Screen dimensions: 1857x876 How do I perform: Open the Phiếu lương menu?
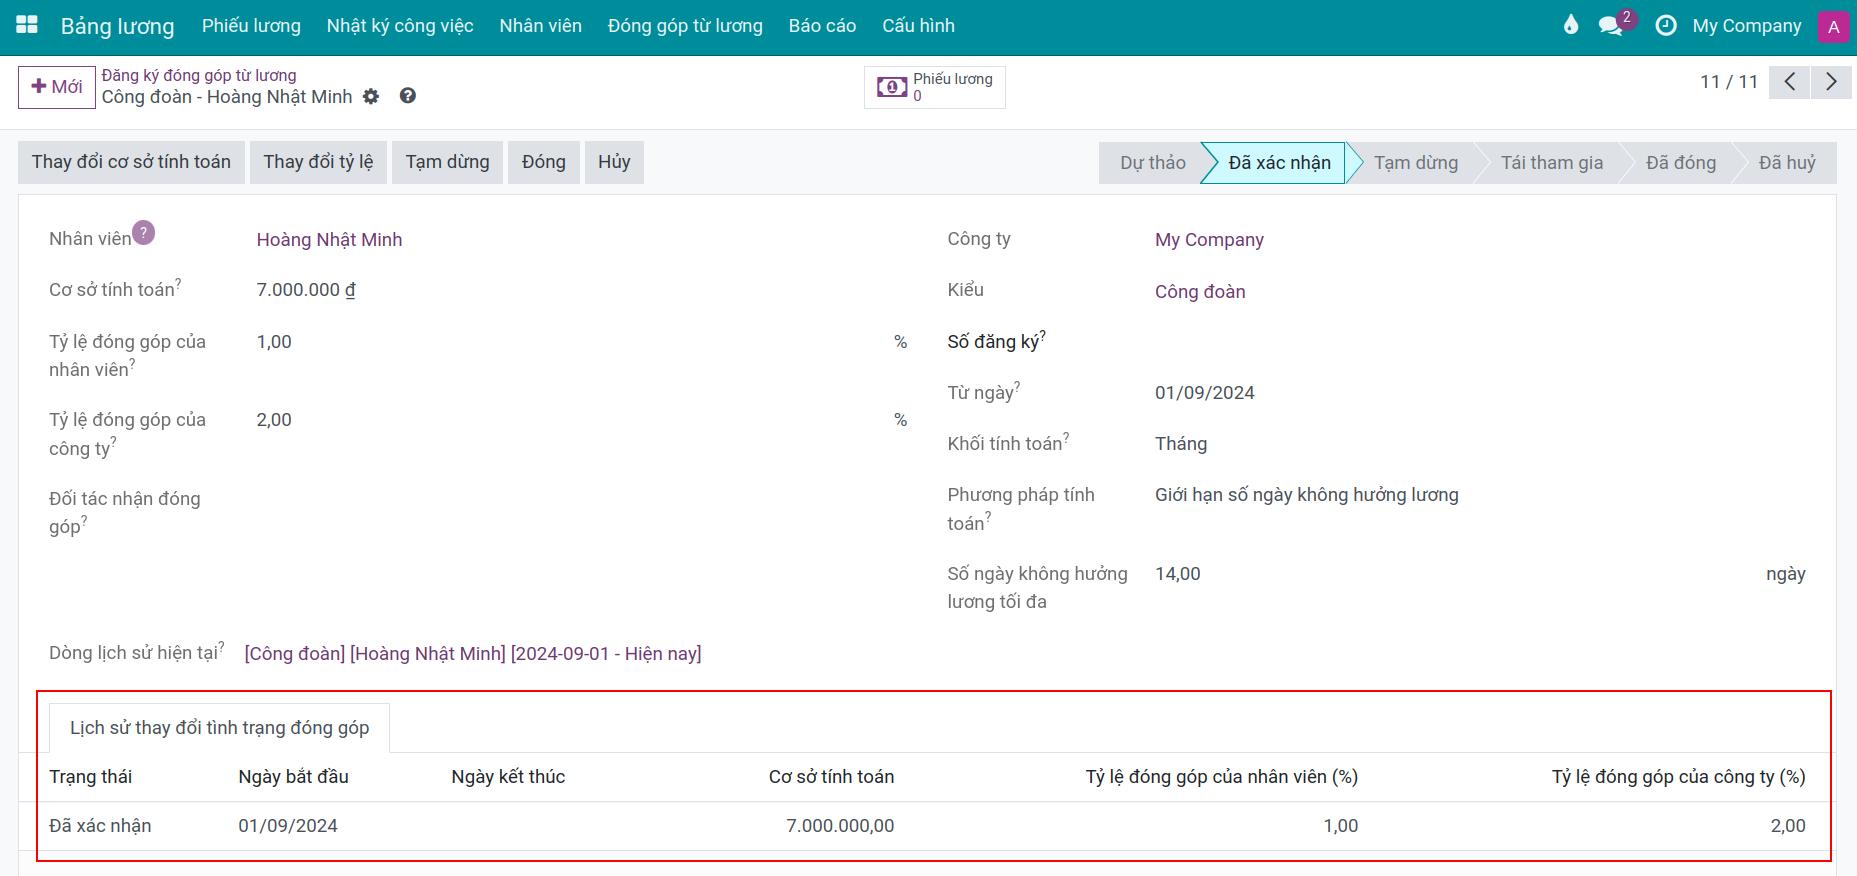(x=251, y=26)
